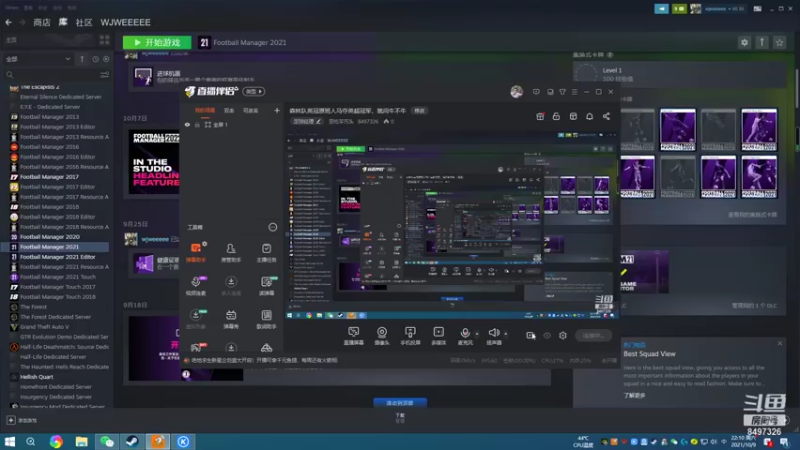Expand microphone options arrow
800x450 pixels.
[477, 334]
